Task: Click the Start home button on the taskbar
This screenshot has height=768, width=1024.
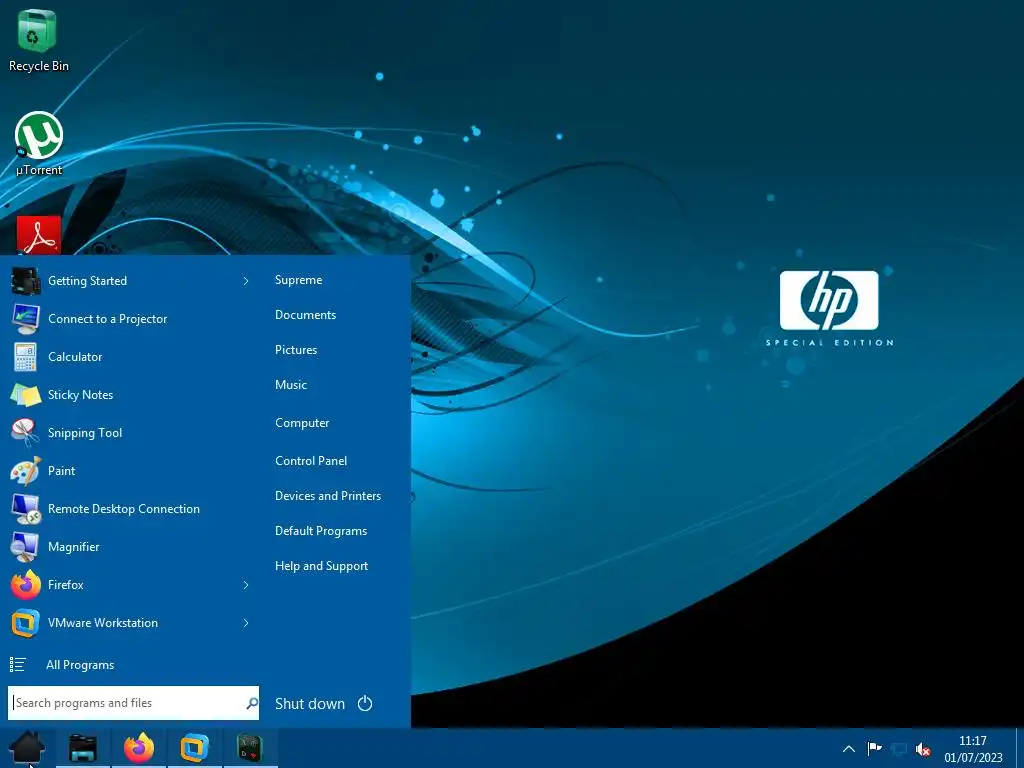Action: pos(27,748)
